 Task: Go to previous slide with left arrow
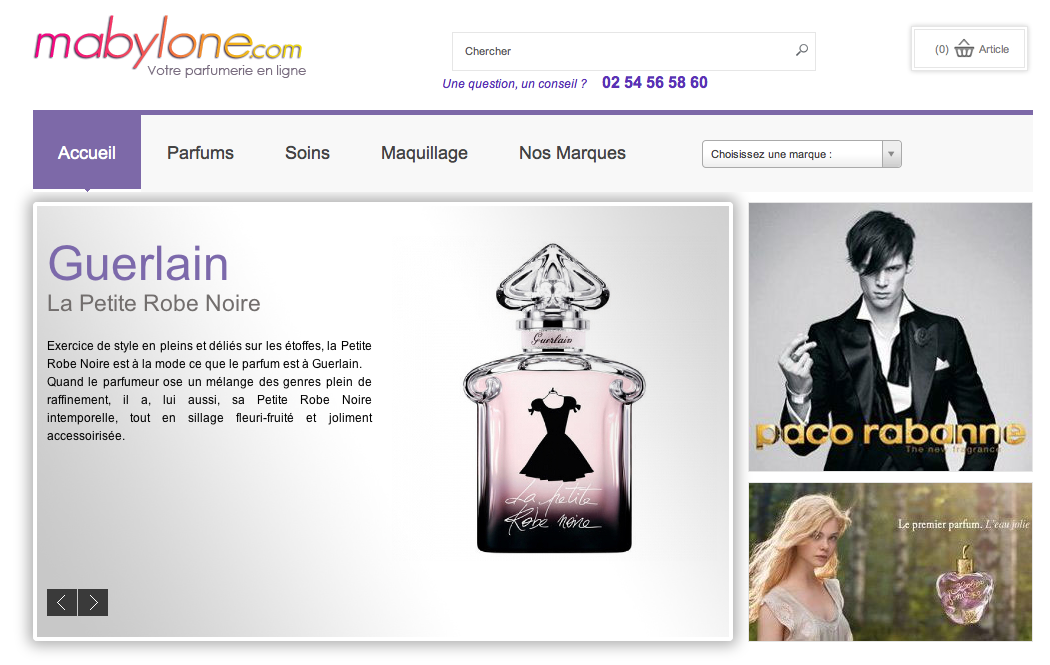click(x=62, y=602)
